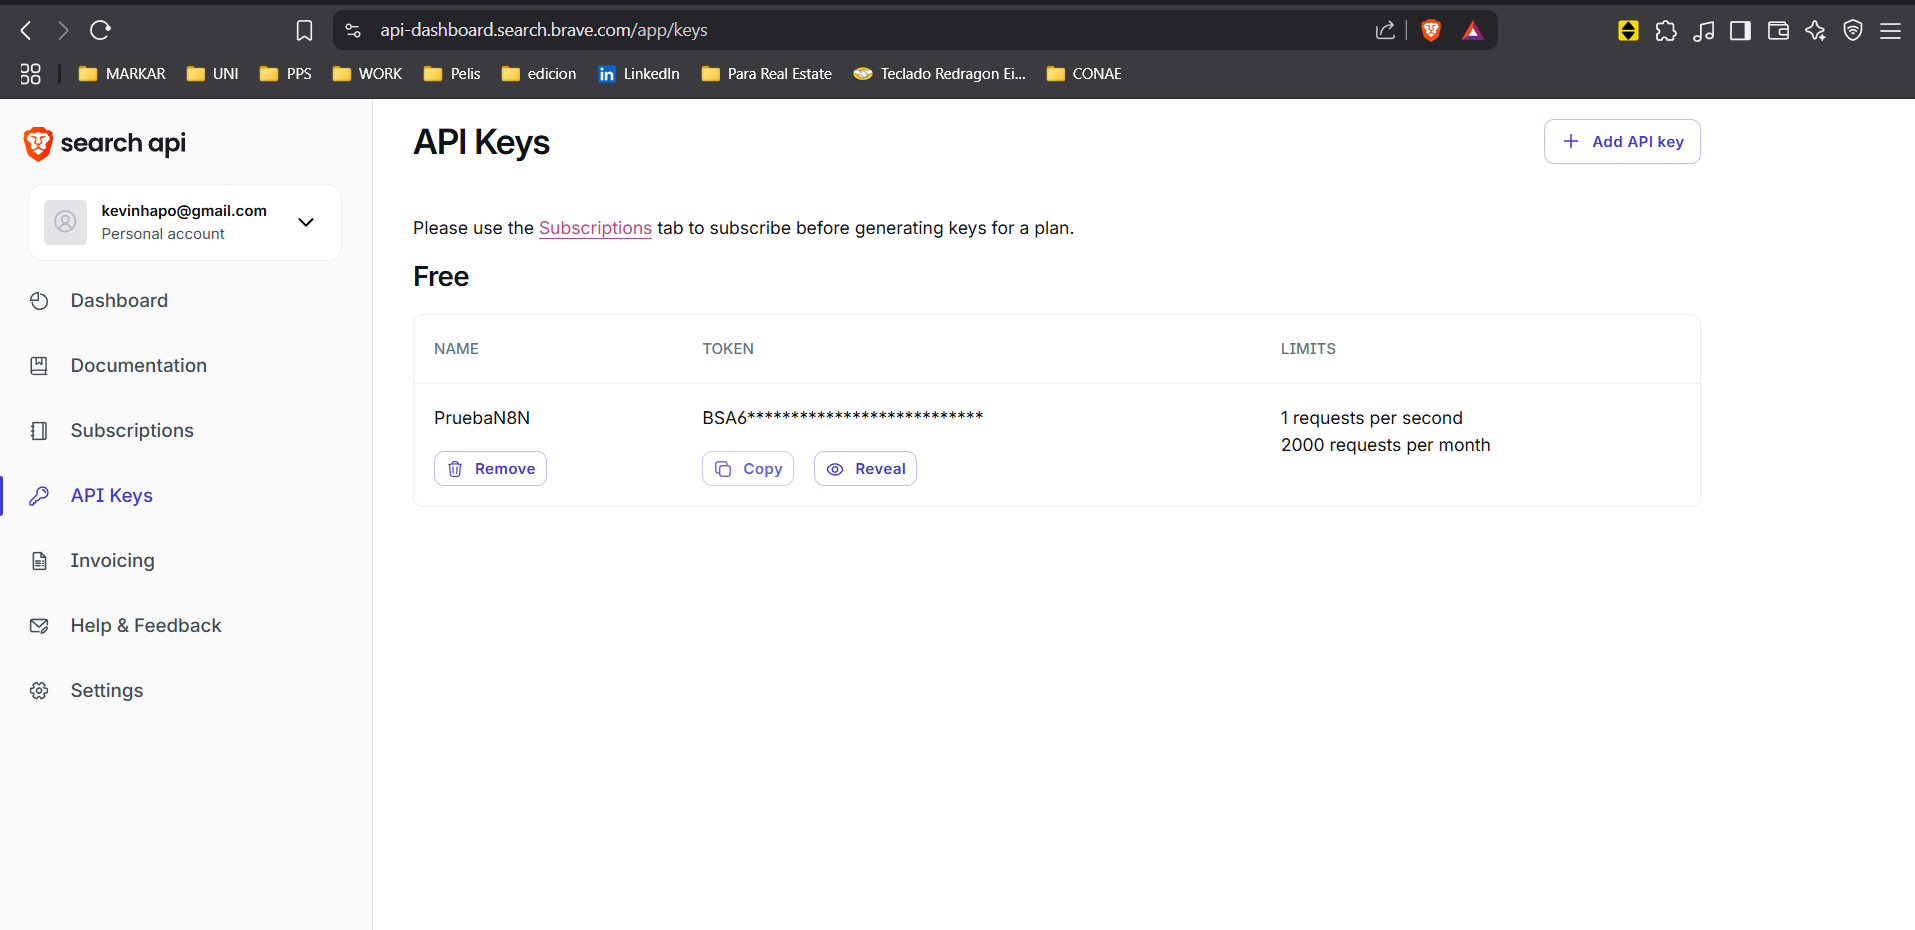This screenshot has width=1915, height=930.
Task: Open the CONAE bookmarks folder
Action: point(1084,74)
